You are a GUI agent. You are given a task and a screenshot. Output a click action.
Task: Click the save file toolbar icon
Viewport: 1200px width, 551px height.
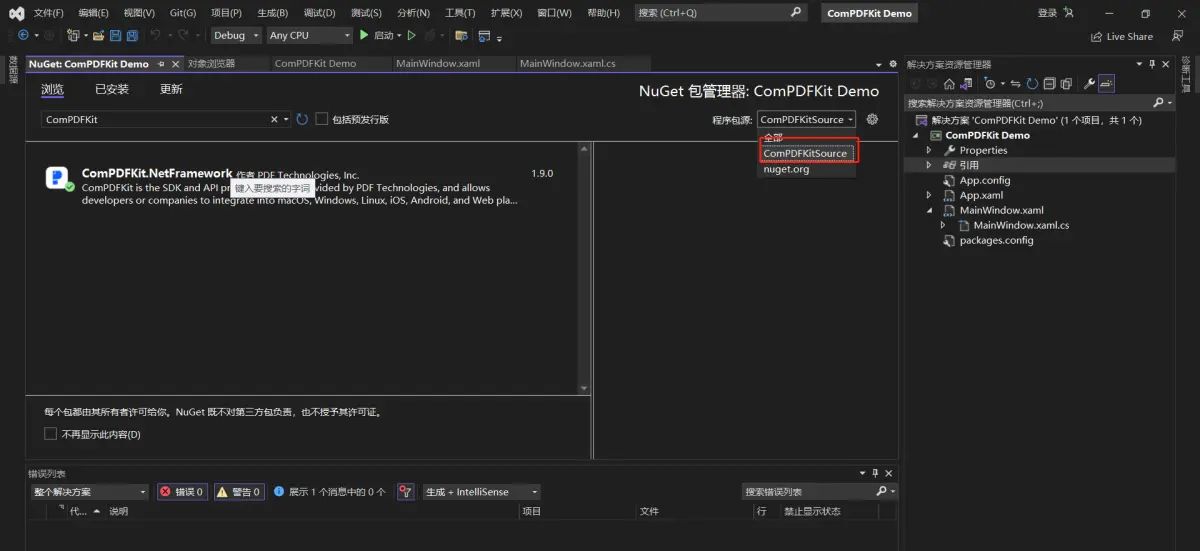[x=115, y=35]
